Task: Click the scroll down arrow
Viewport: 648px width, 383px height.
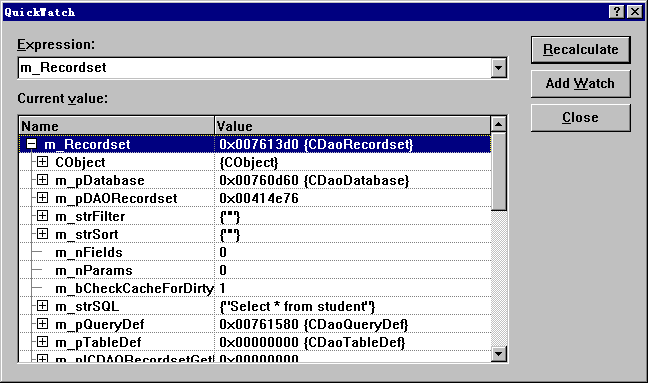Action: 499,354
